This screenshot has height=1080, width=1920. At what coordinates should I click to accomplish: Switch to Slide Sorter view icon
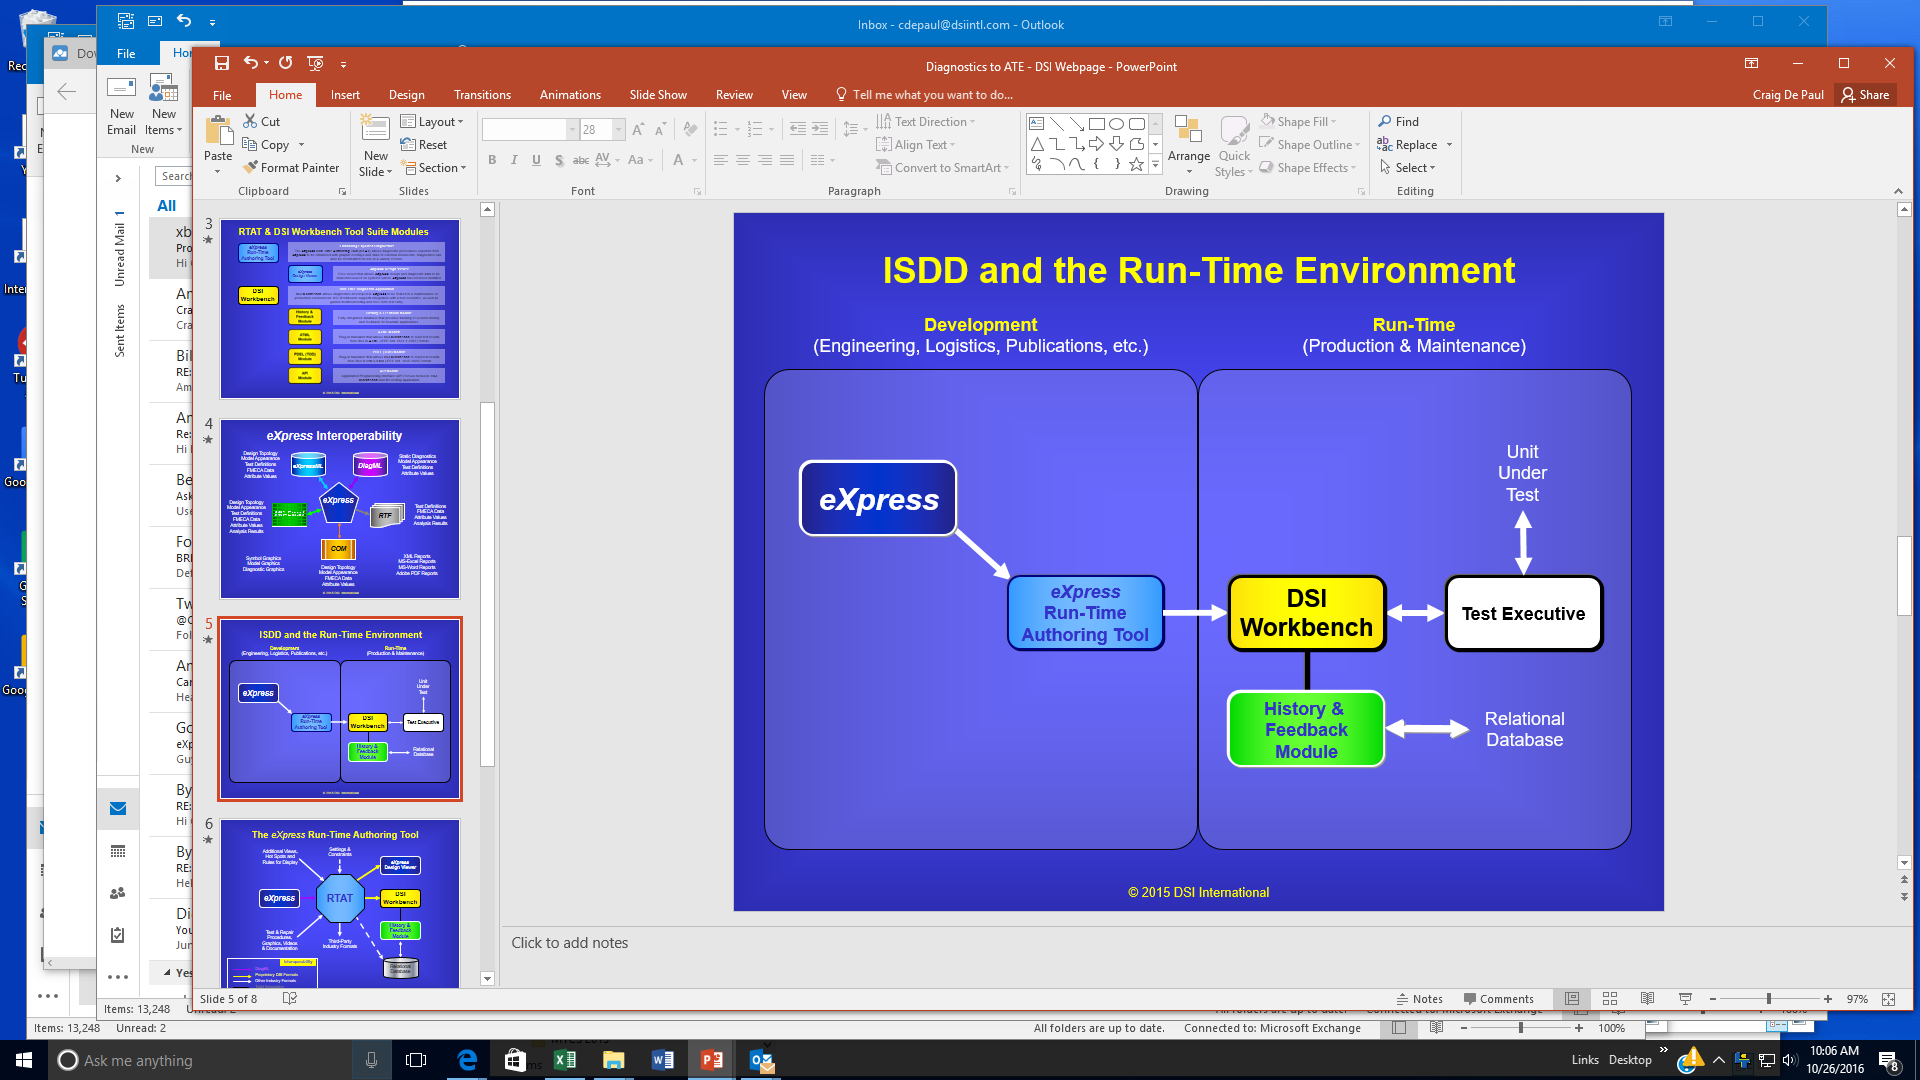pyautogui.click(x=1610, y=999)
